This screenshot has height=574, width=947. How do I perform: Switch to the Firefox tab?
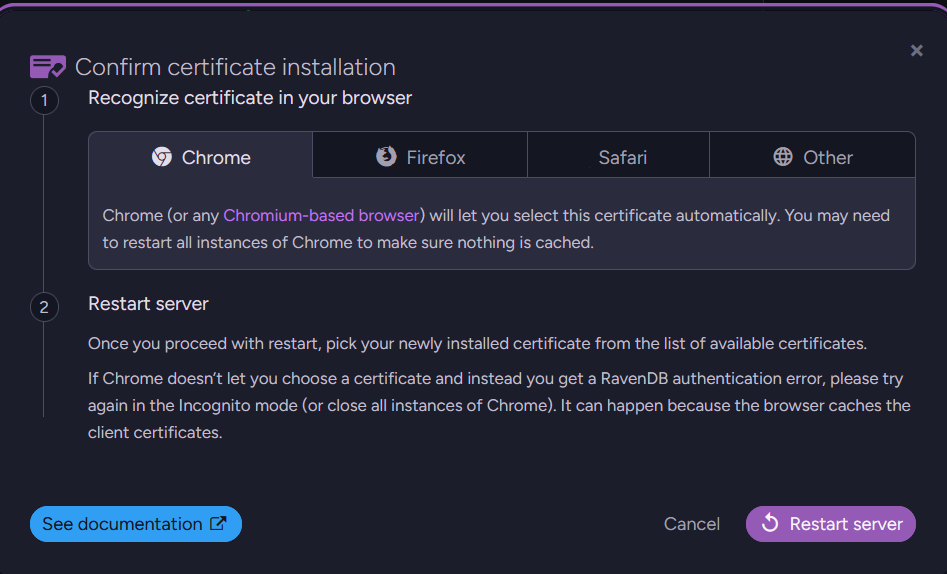(x=420, y=157)
